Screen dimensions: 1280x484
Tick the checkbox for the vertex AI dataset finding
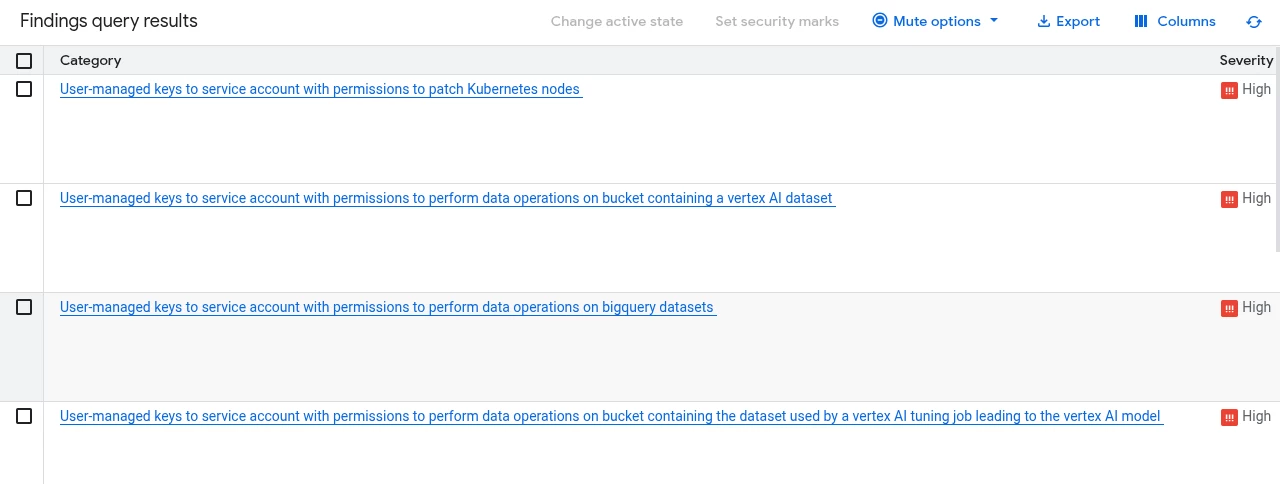tap(24, 198)
